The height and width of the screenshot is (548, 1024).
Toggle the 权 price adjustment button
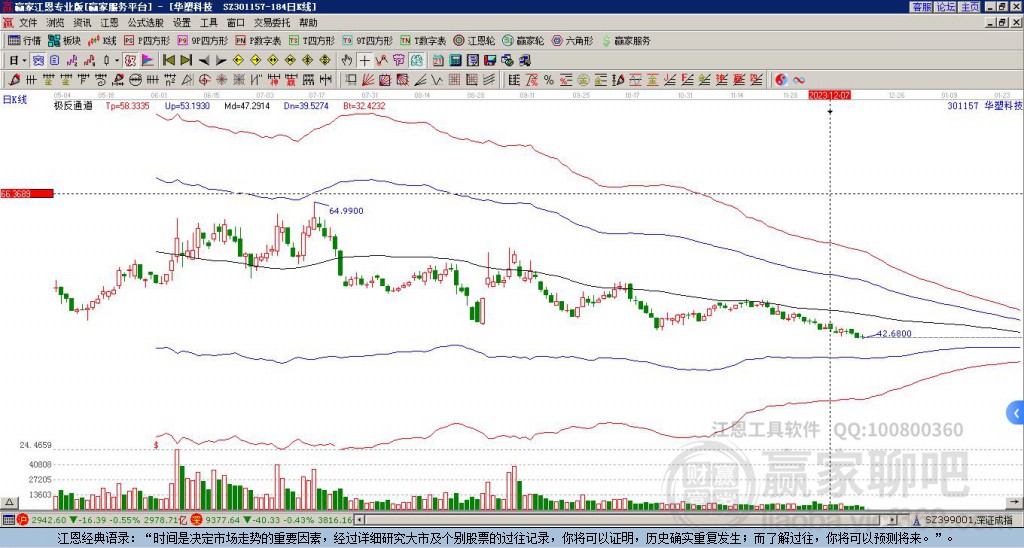tap(130, 60)
